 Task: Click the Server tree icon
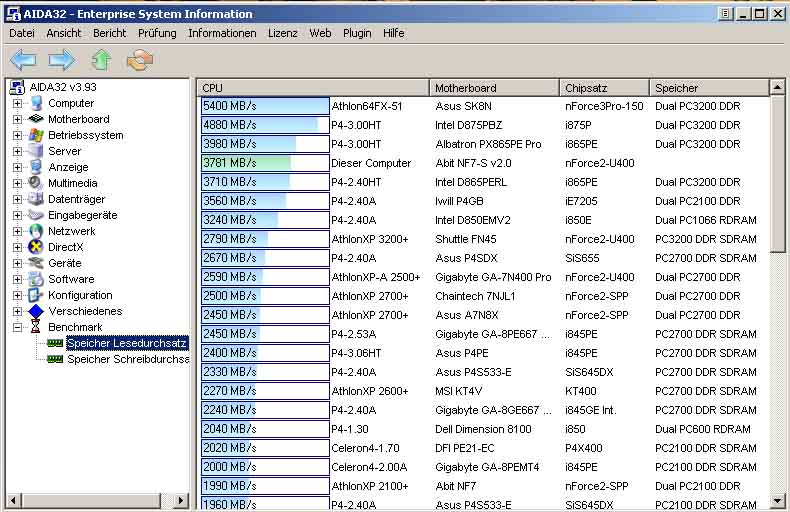click(x=36, y=151)
